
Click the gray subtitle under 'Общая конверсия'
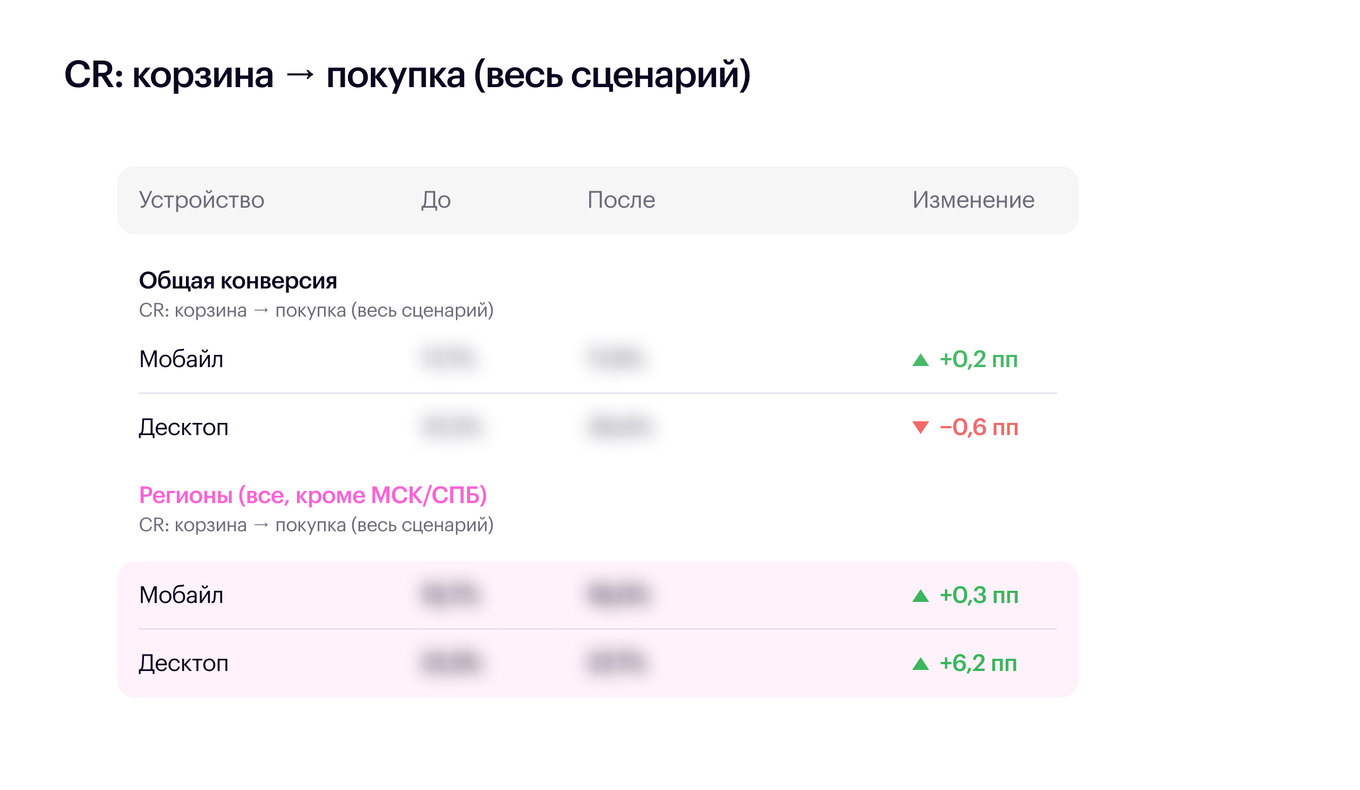coord(316,311)
